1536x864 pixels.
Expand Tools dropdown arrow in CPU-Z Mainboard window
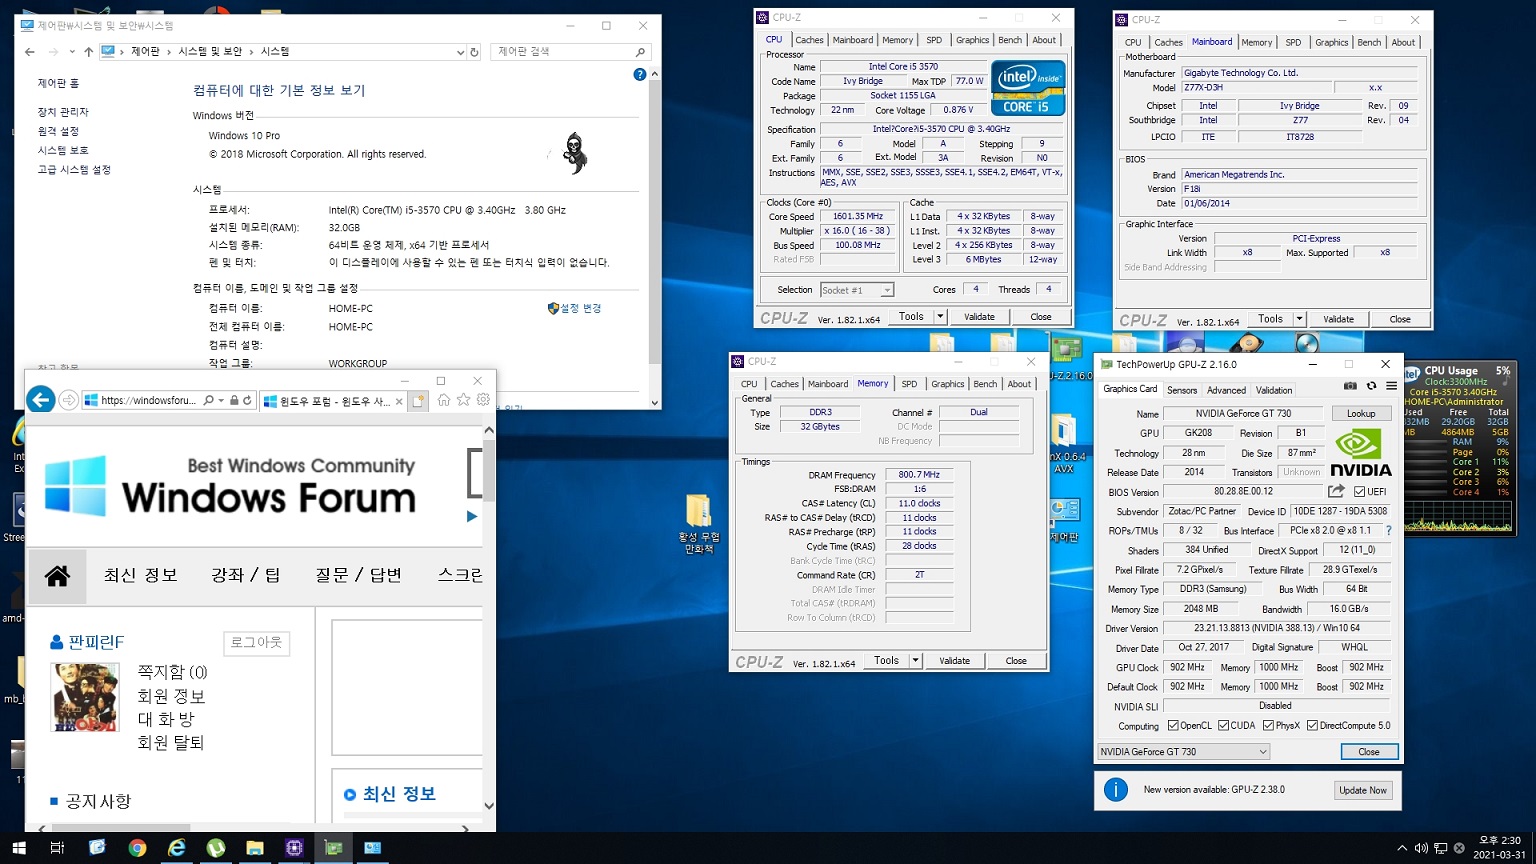(1299, 319)
